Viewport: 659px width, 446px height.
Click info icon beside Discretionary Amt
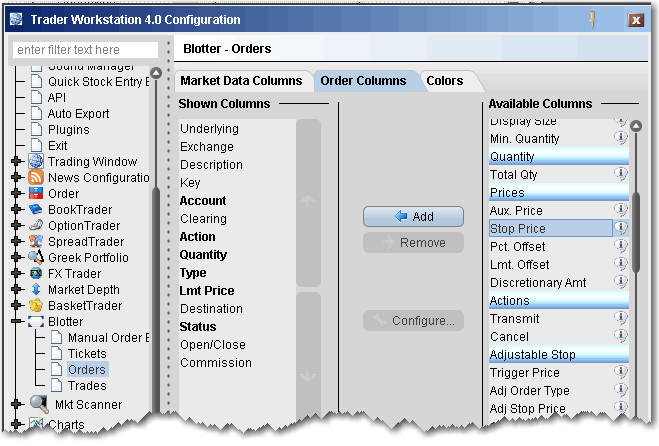tap(621, 282)
